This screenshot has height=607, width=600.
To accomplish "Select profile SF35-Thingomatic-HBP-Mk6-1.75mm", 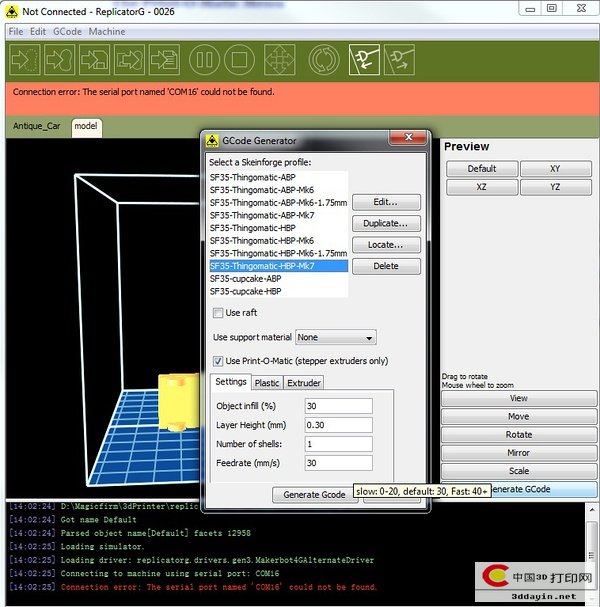I will click(278, 254).
